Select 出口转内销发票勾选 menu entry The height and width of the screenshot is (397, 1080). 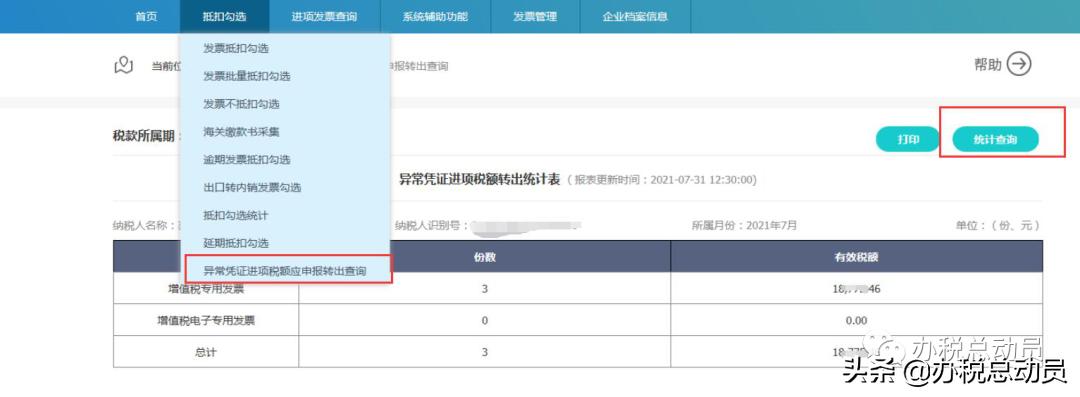click(x=252, y=187)
